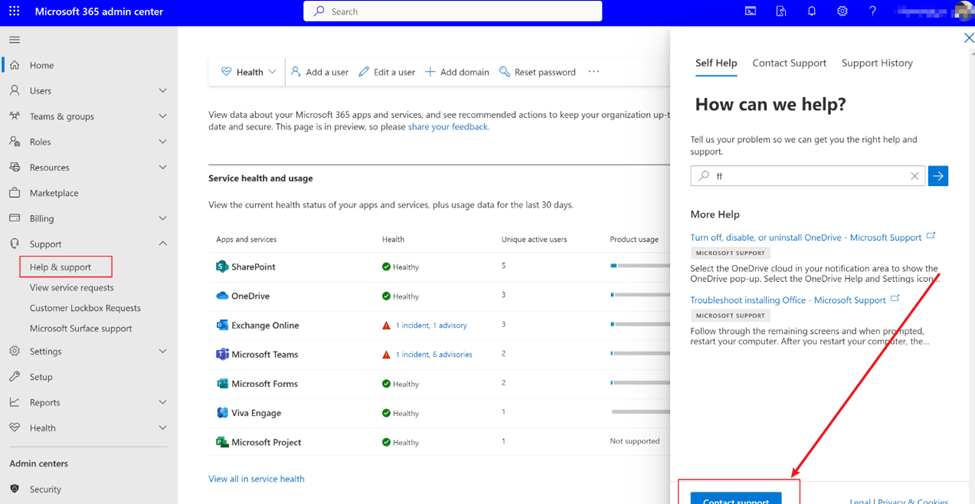Open the app launcher waffle icon
The image size is (975, 504).
tap(14, 11)
